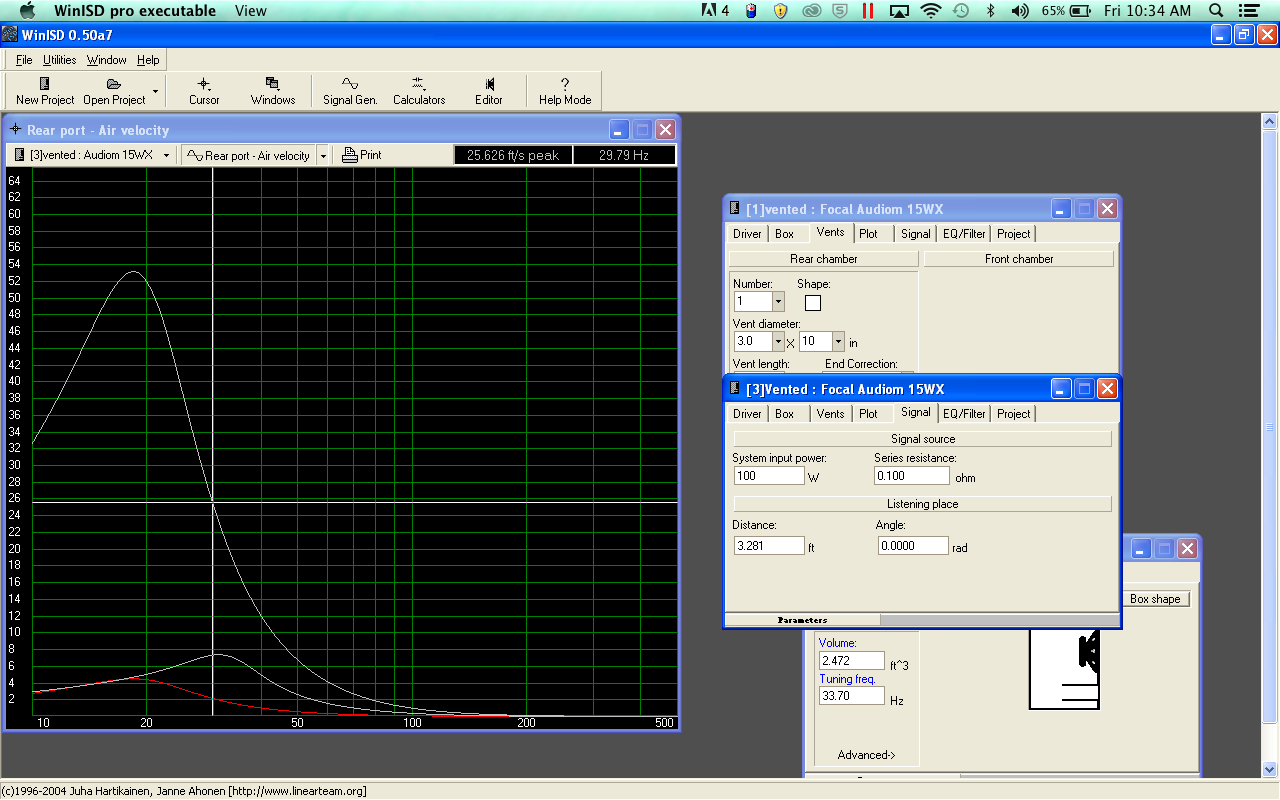
Task: Open the vent Number dropdown
Action: [x=778, y=301]
